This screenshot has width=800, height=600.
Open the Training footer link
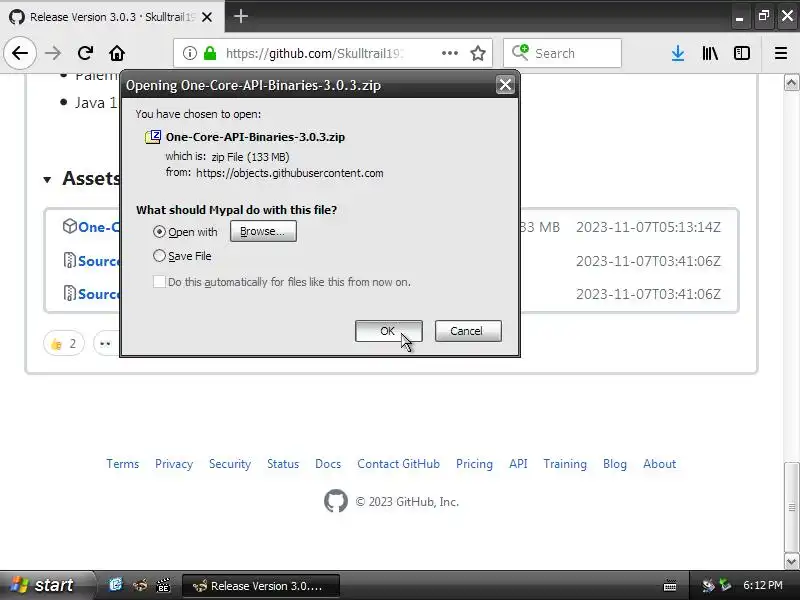click(565, 464)
